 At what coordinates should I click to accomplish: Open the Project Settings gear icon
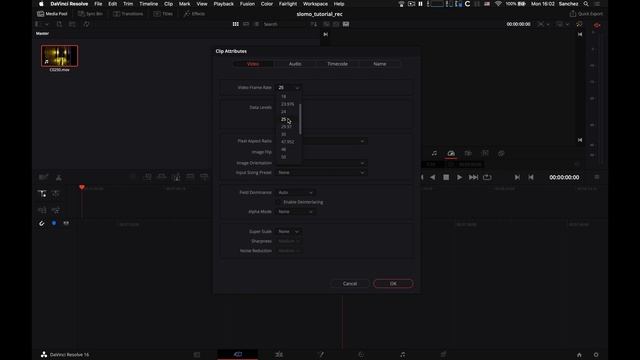click(x=596, y=355)
